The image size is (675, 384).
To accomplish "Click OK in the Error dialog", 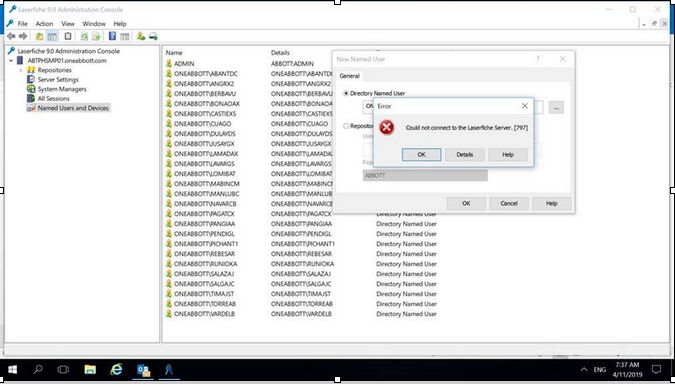I will click(x=421, y=155).
